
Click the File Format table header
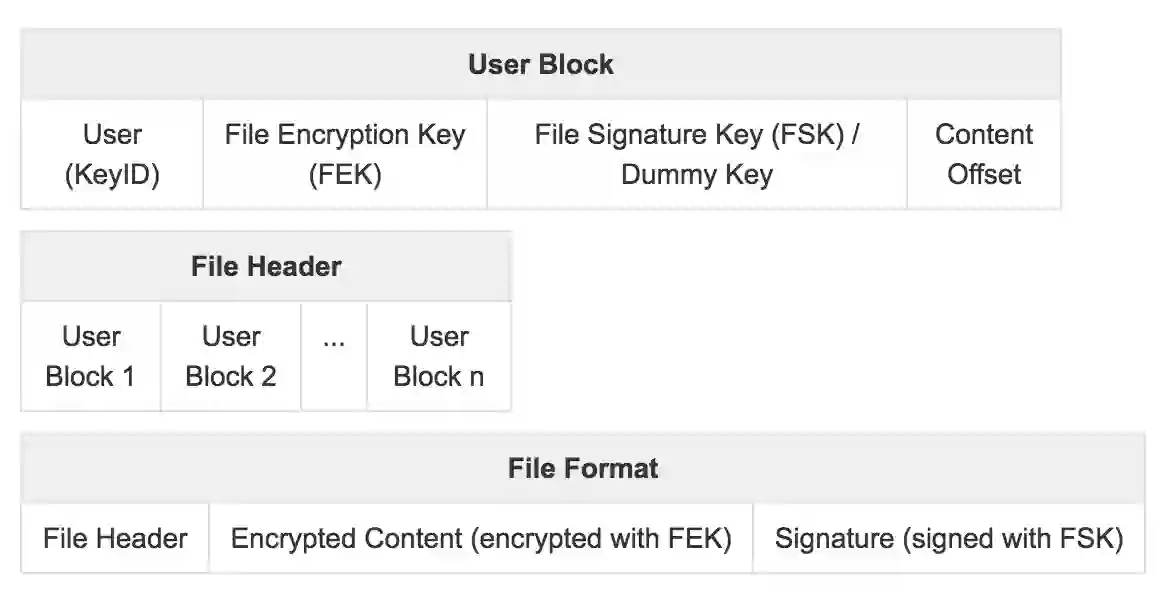point(583,468)
